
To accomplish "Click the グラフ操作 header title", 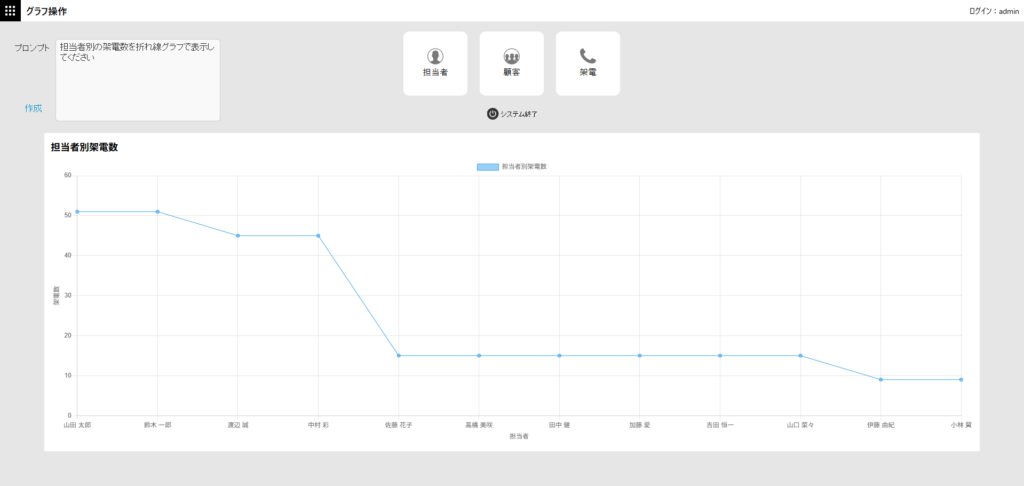I will pos(47,11).
